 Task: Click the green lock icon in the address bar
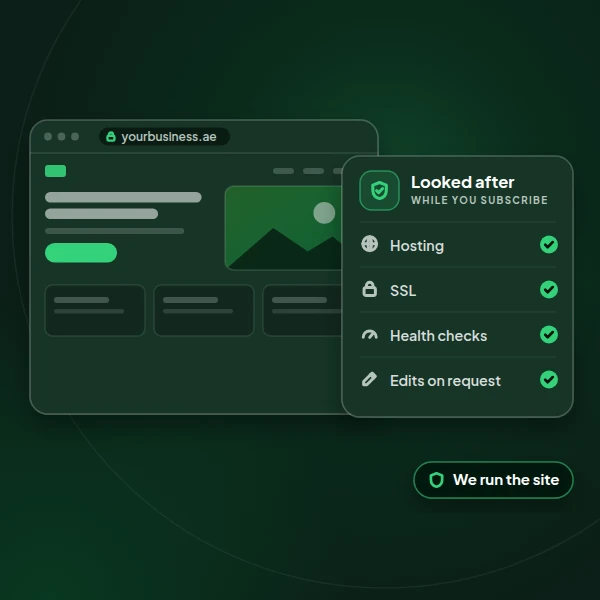tap(111, 136)
